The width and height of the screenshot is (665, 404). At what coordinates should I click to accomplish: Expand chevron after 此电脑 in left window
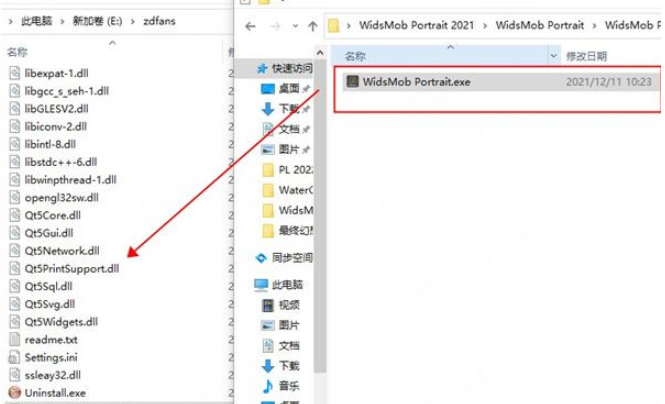[62, 21]
